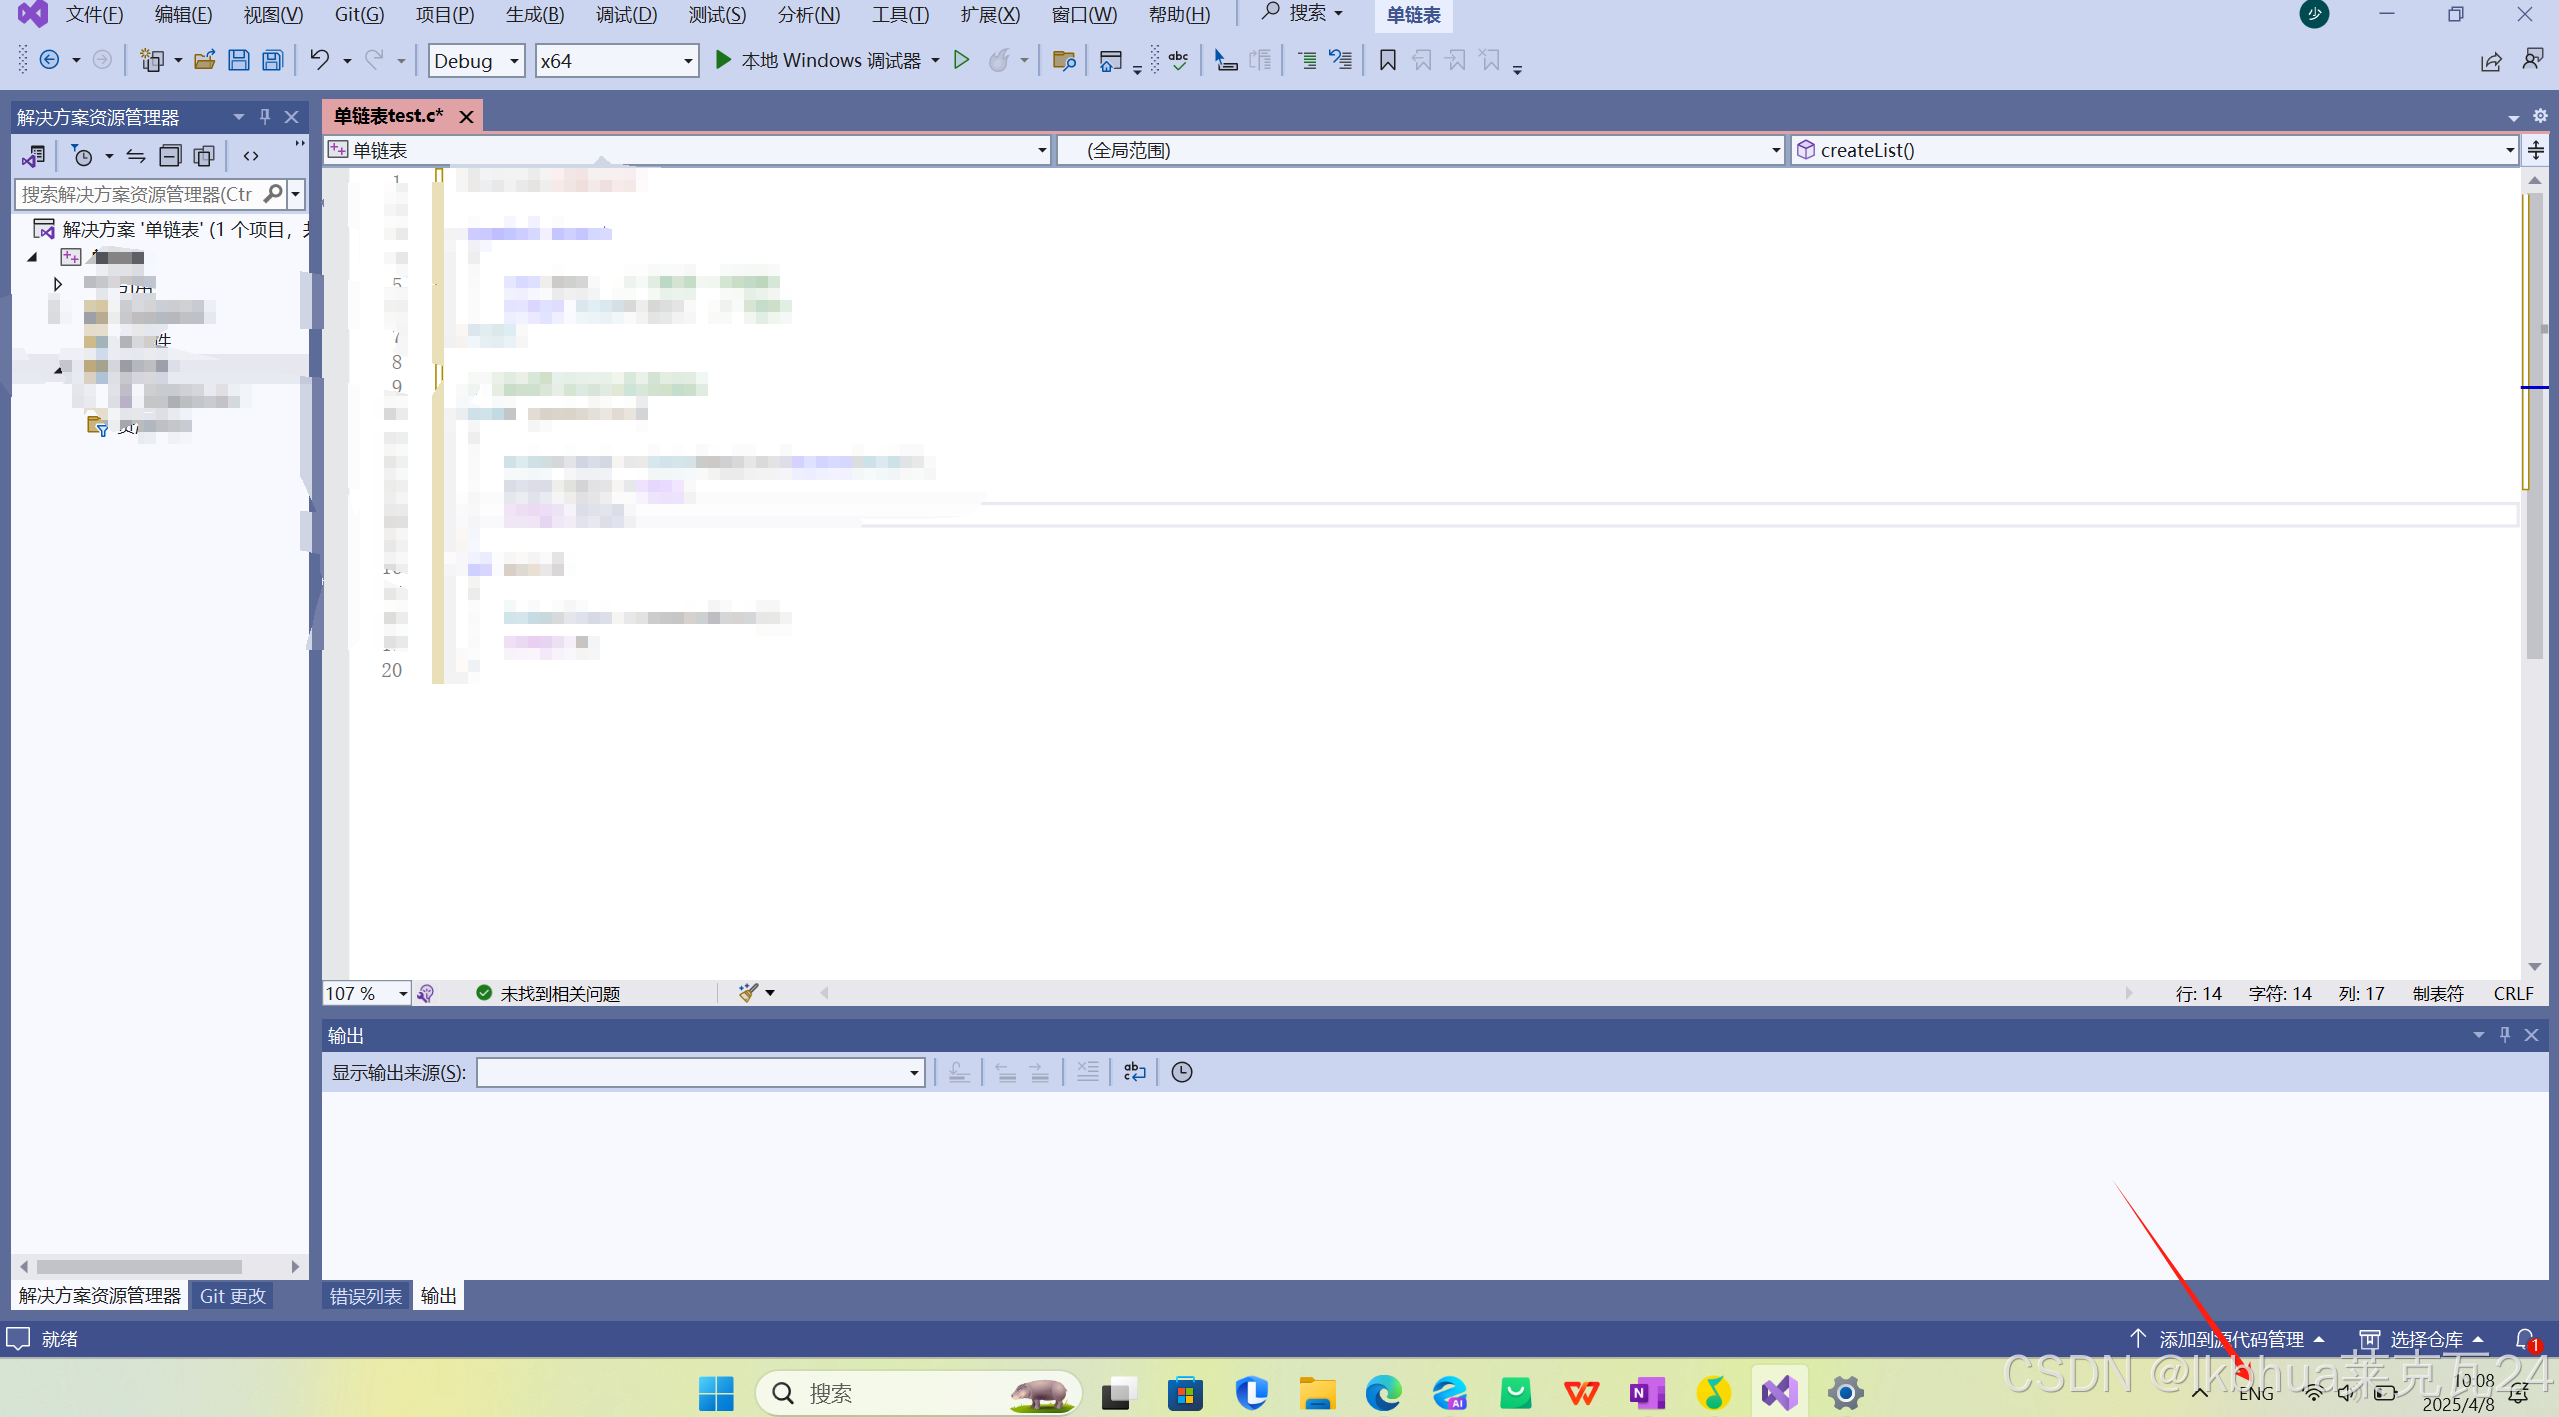This screenshot has height=1417, width=2559.
Task: Open the 调试(D) menu
Action: pos(626,14)
